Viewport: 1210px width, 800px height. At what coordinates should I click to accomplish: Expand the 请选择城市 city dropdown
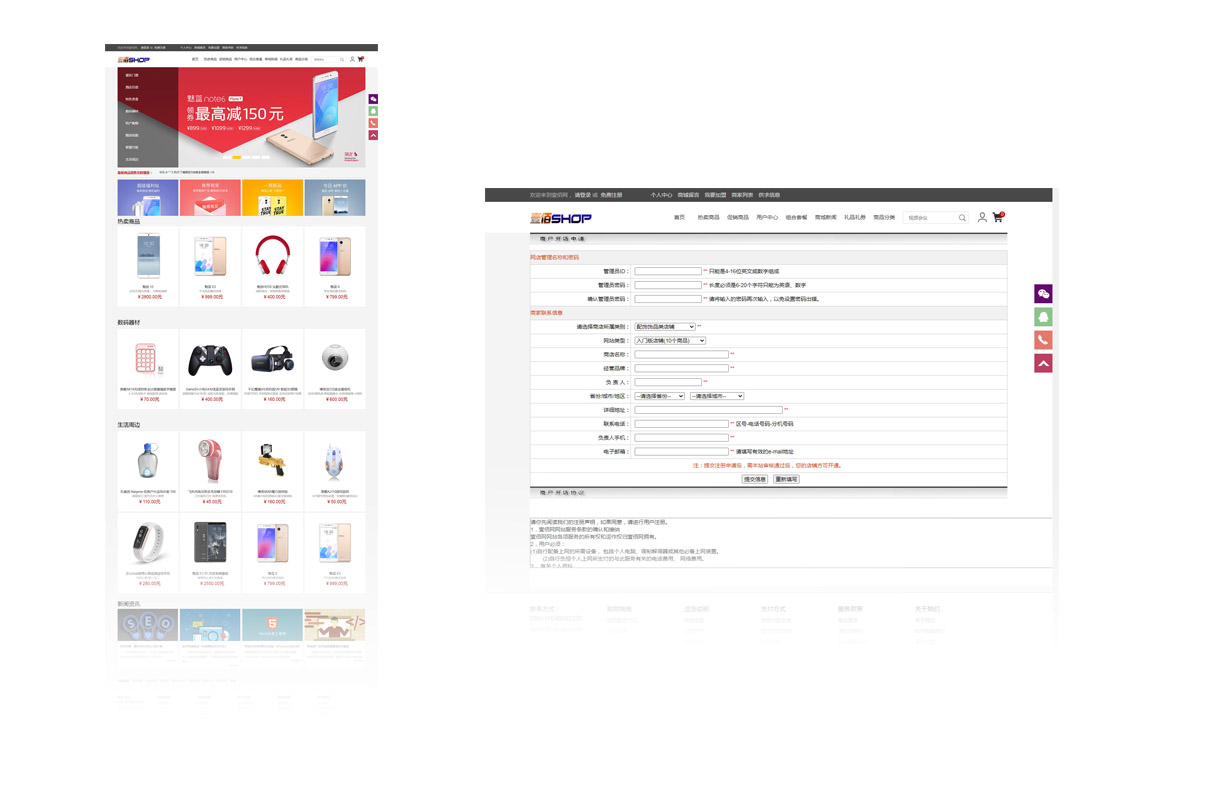[717, 396]
